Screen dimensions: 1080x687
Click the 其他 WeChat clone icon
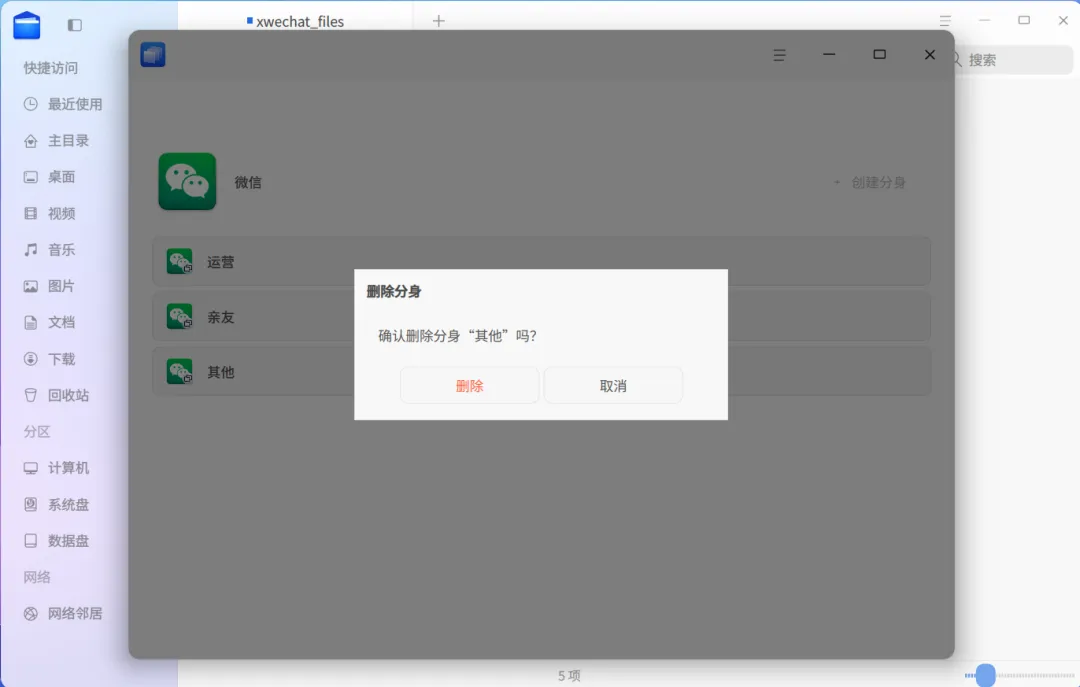click(180, 371)
